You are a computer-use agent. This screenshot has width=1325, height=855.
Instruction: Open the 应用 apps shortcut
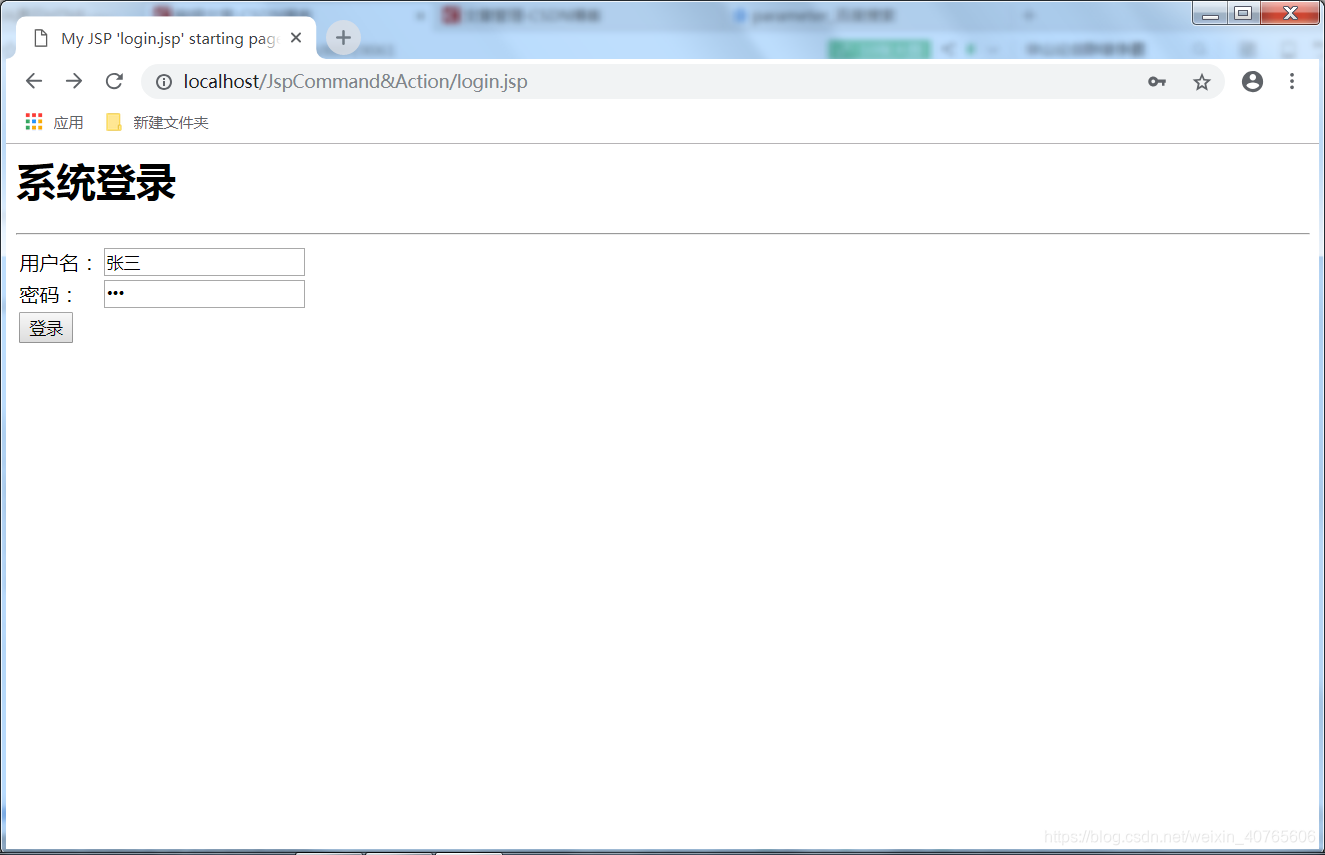click(x=55, y=122)
